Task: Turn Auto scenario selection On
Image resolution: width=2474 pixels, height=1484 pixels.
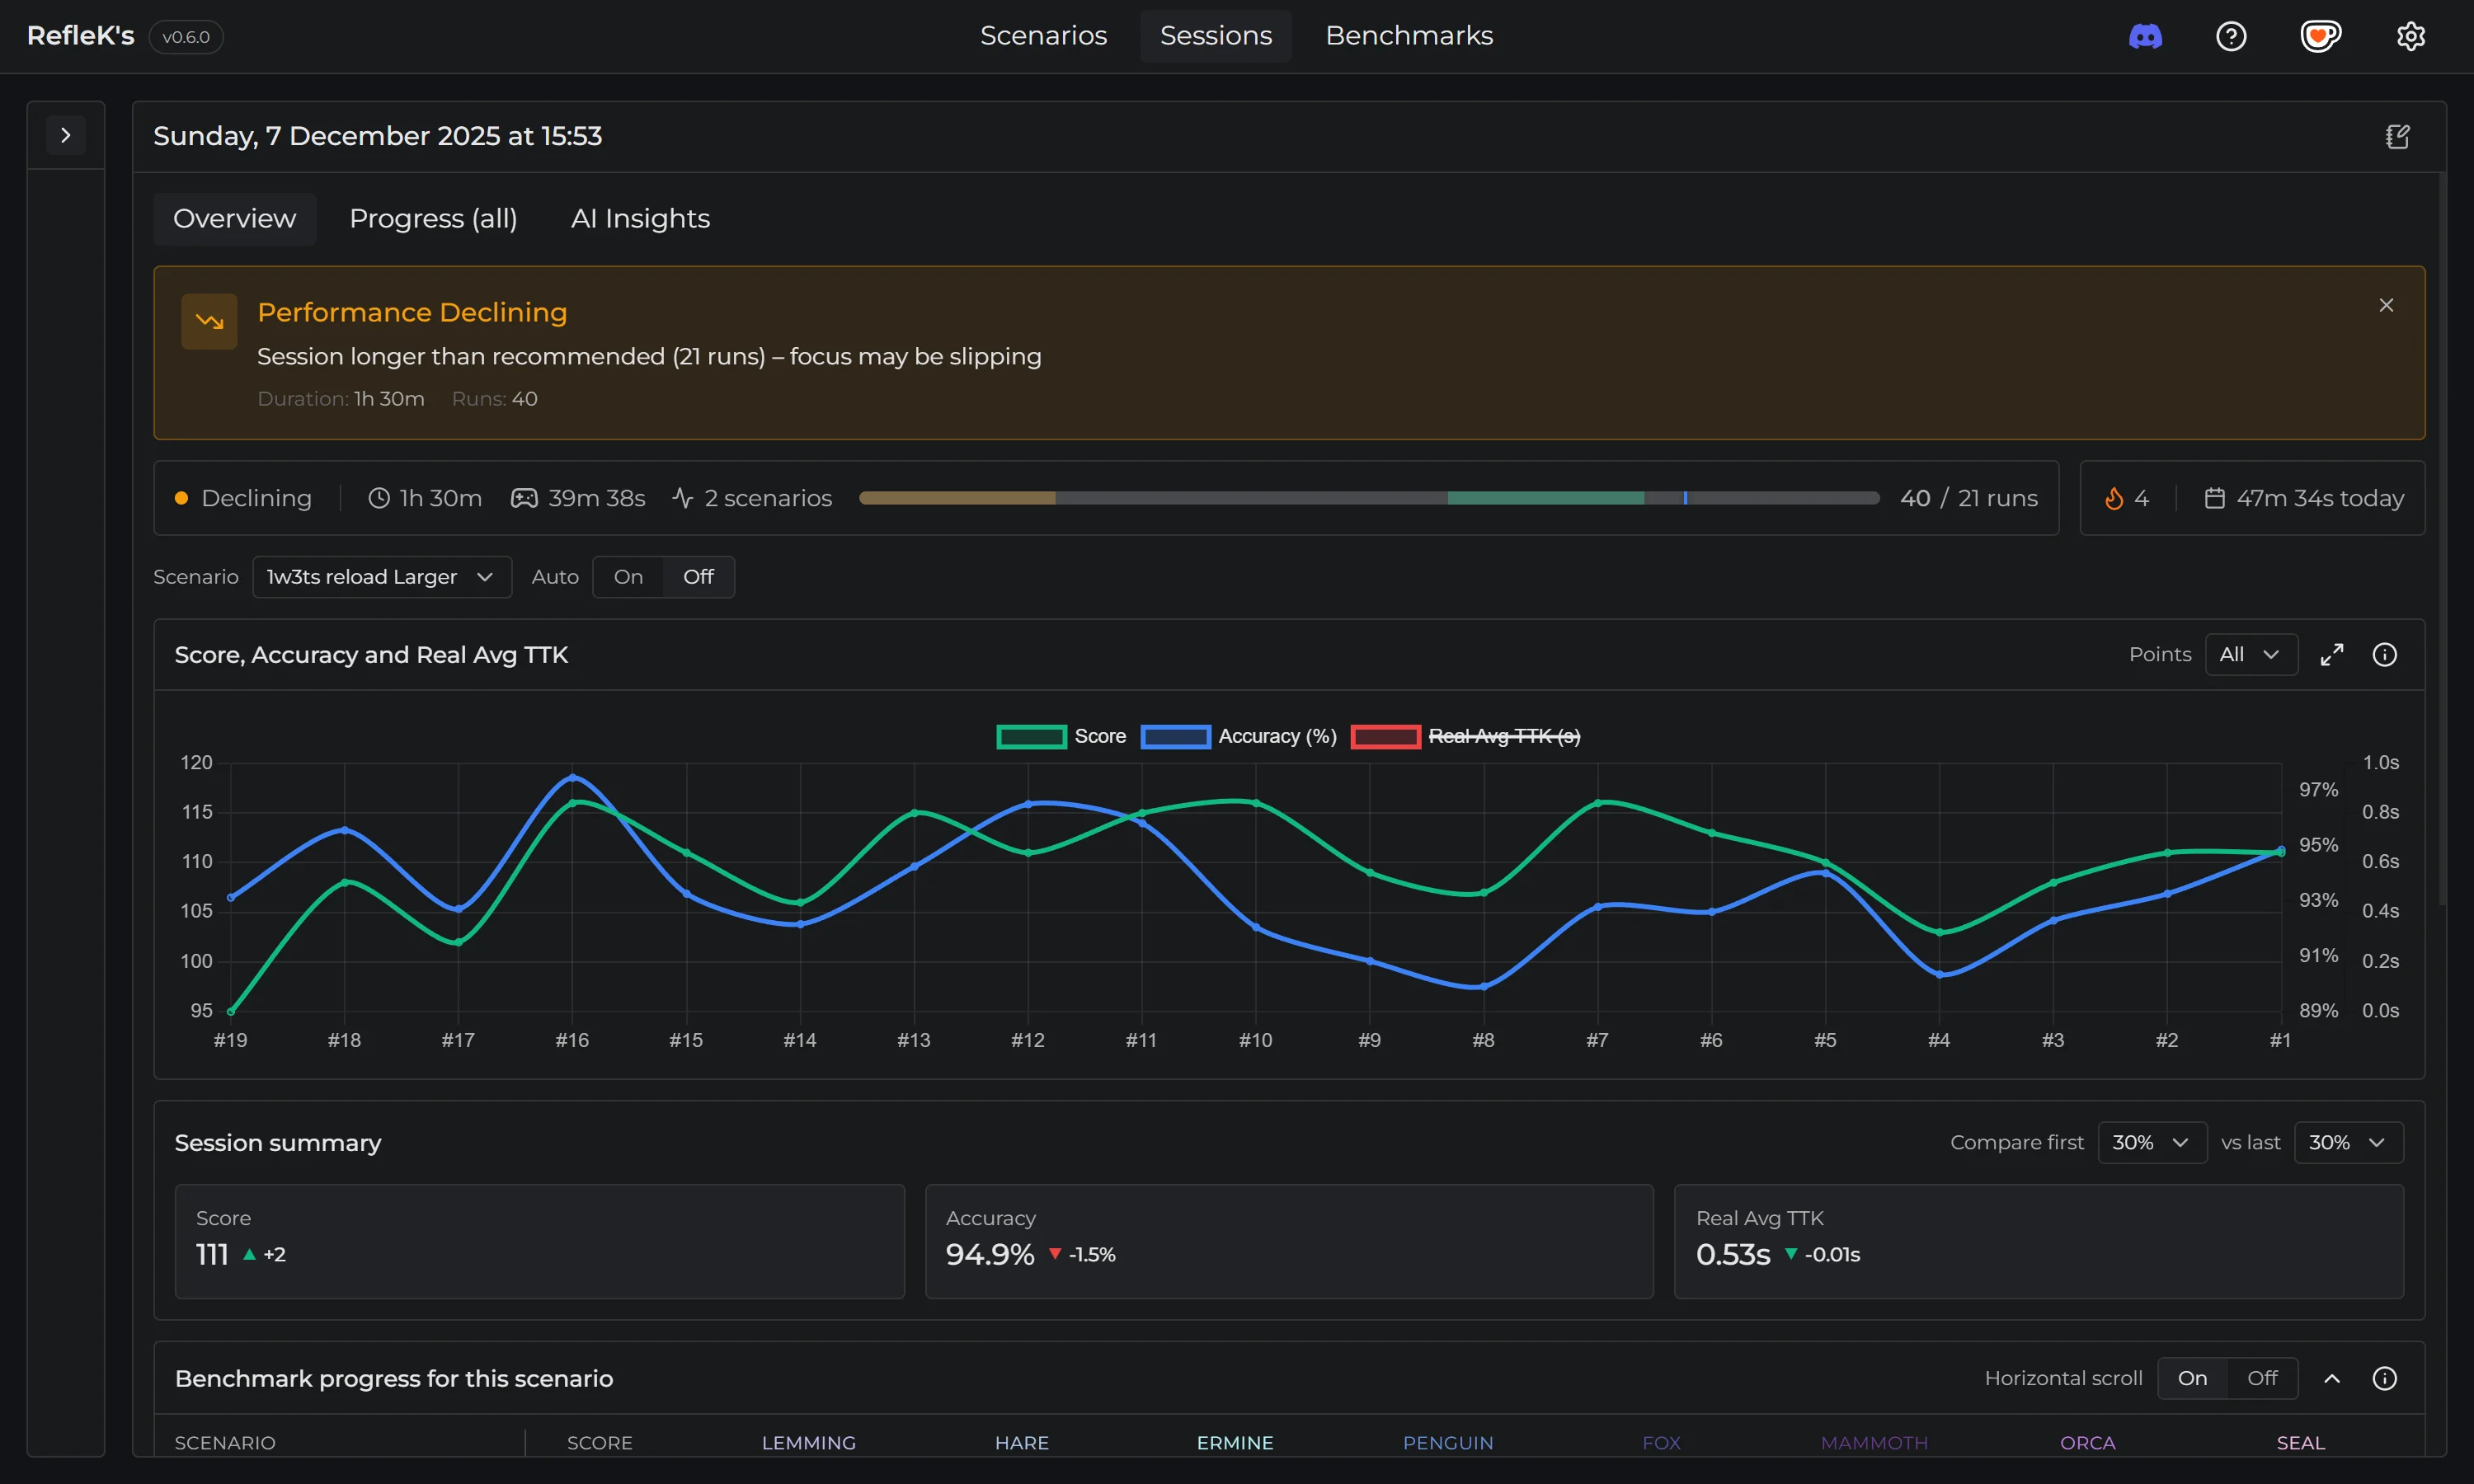Action: (x=628, y=577)
